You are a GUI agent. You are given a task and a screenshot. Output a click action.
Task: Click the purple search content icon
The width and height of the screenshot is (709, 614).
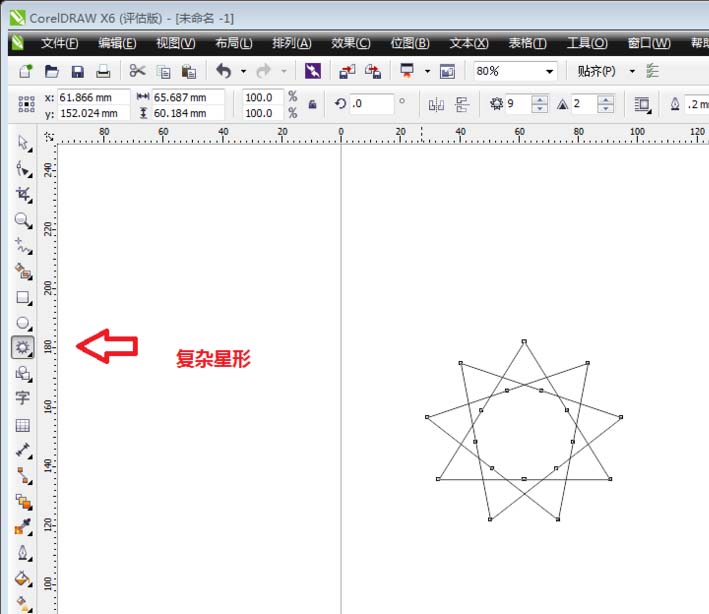click(x=313, y=71)
